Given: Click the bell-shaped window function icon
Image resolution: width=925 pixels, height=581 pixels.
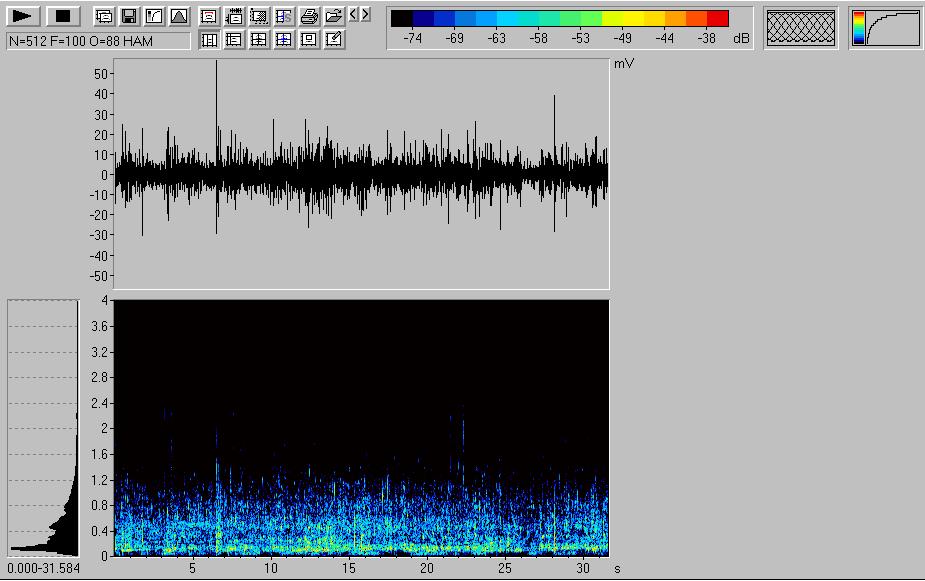Looking at the screenshot, I should click(x=178, y=16).
